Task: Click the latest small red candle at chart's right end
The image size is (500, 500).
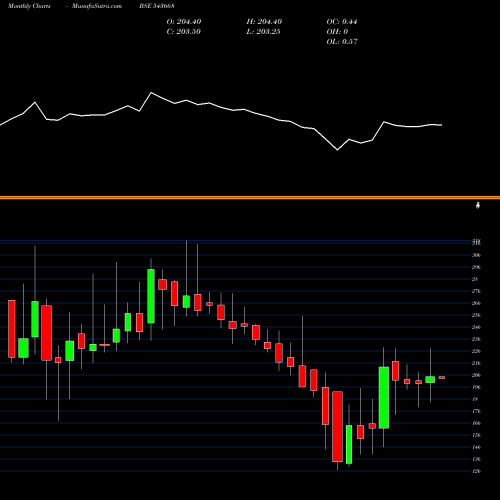Action: click(442, 378)
